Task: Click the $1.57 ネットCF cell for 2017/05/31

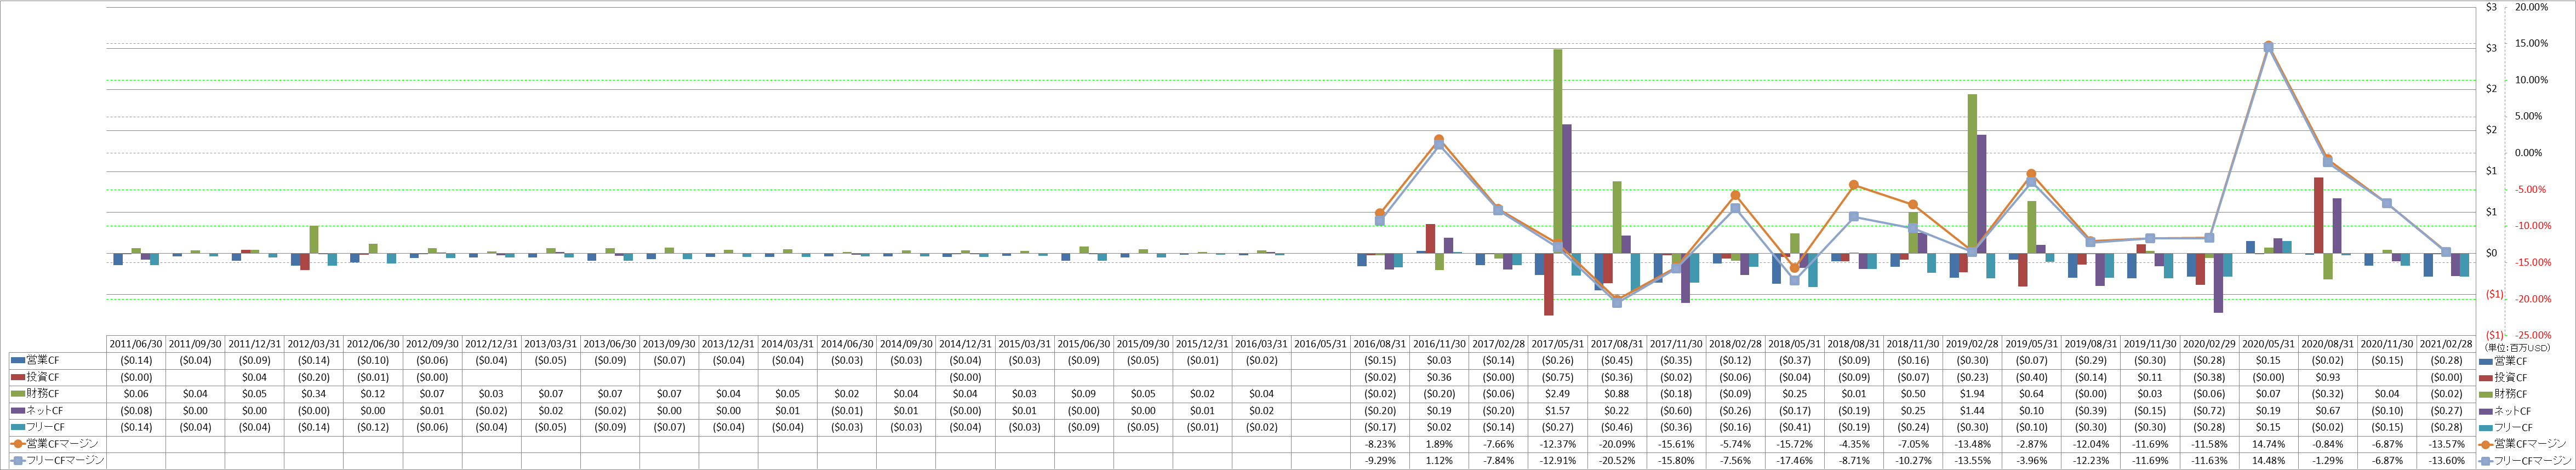Action: pyautogui.click(x=1558, y=411)
